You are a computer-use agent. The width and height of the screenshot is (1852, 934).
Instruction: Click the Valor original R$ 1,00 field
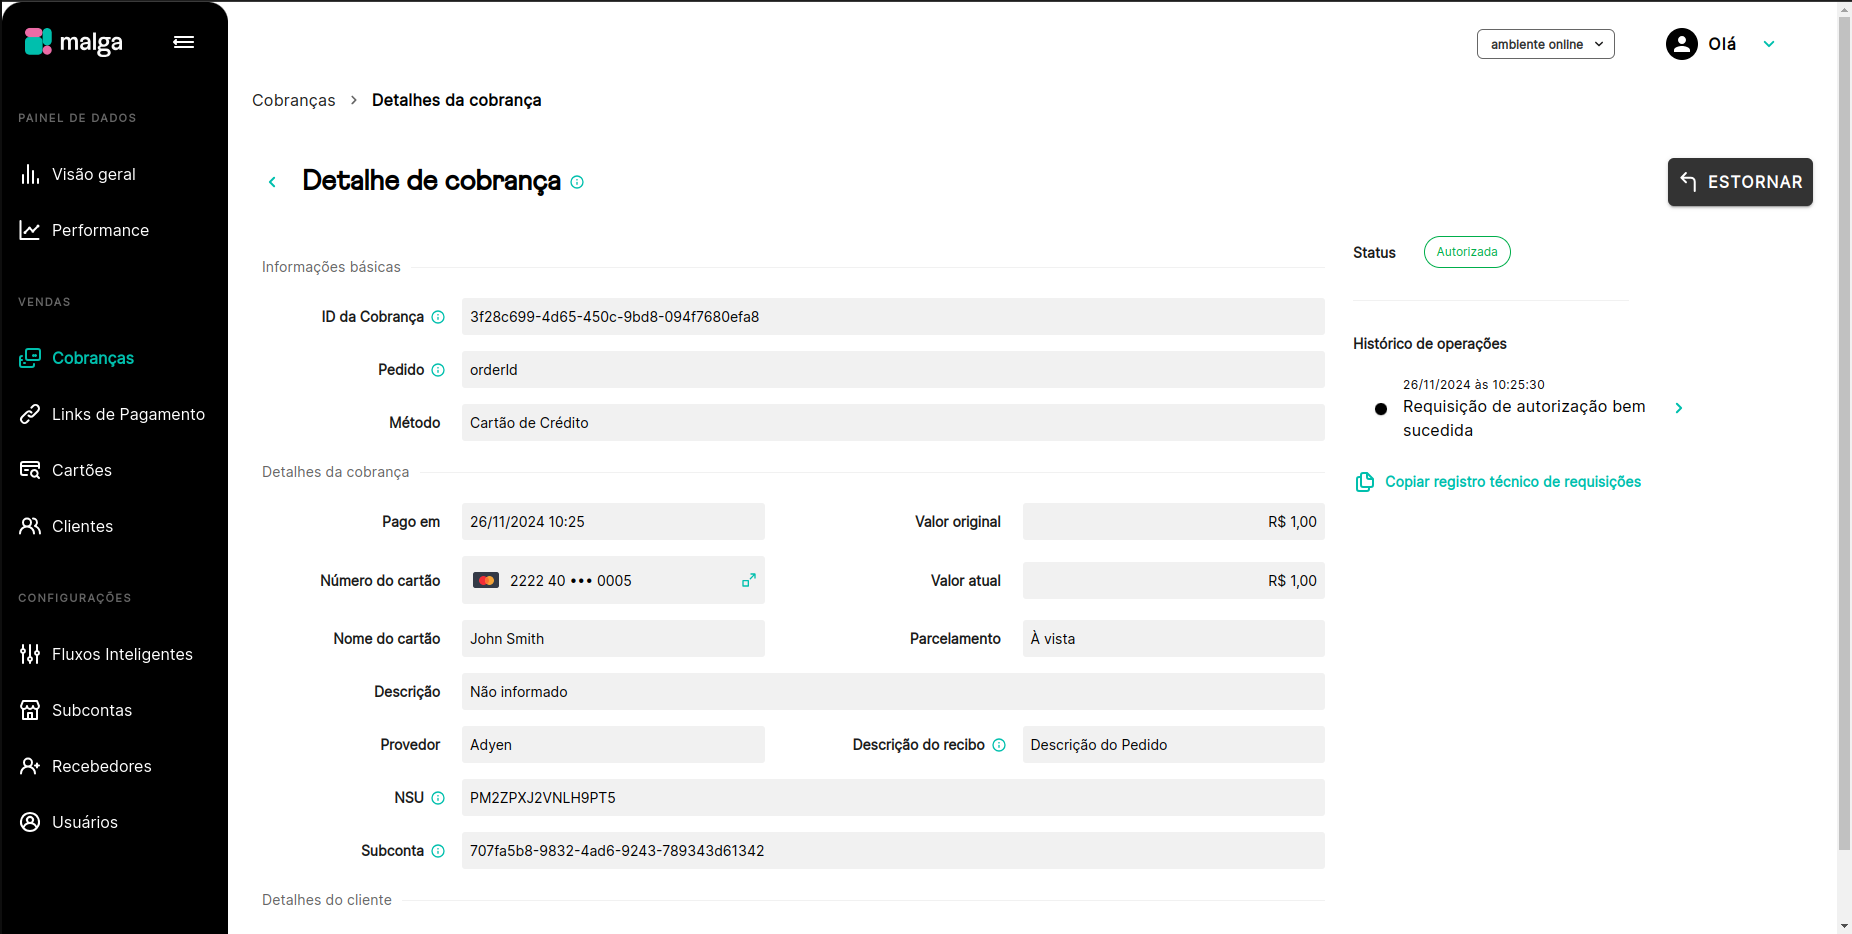click(1174, 522)
